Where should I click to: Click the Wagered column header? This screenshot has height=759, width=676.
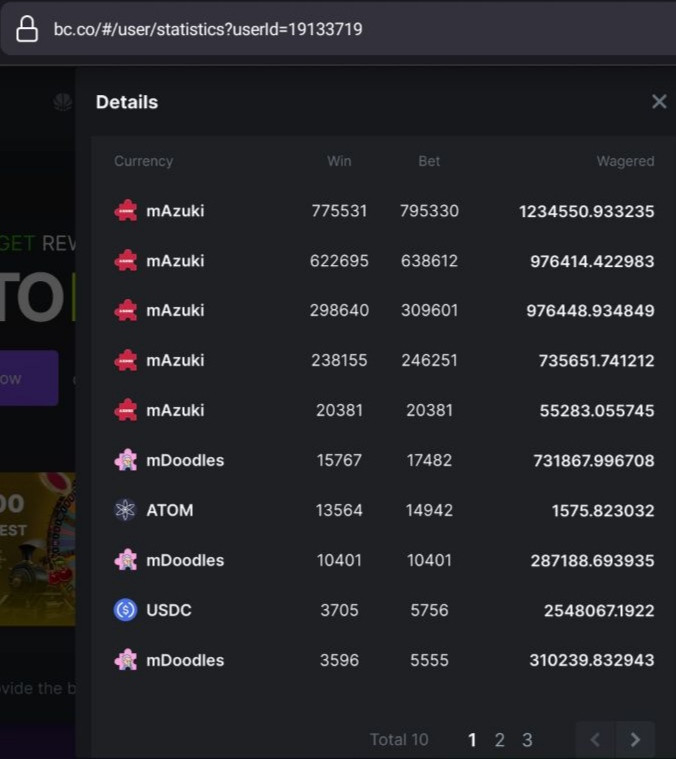click(625, 161)
